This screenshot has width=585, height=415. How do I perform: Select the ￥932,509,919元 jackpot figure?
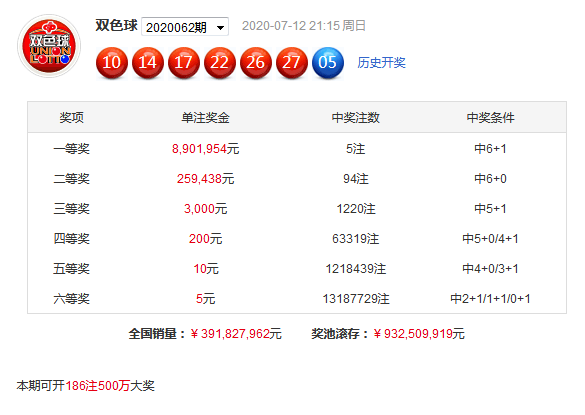pos(419,333)
